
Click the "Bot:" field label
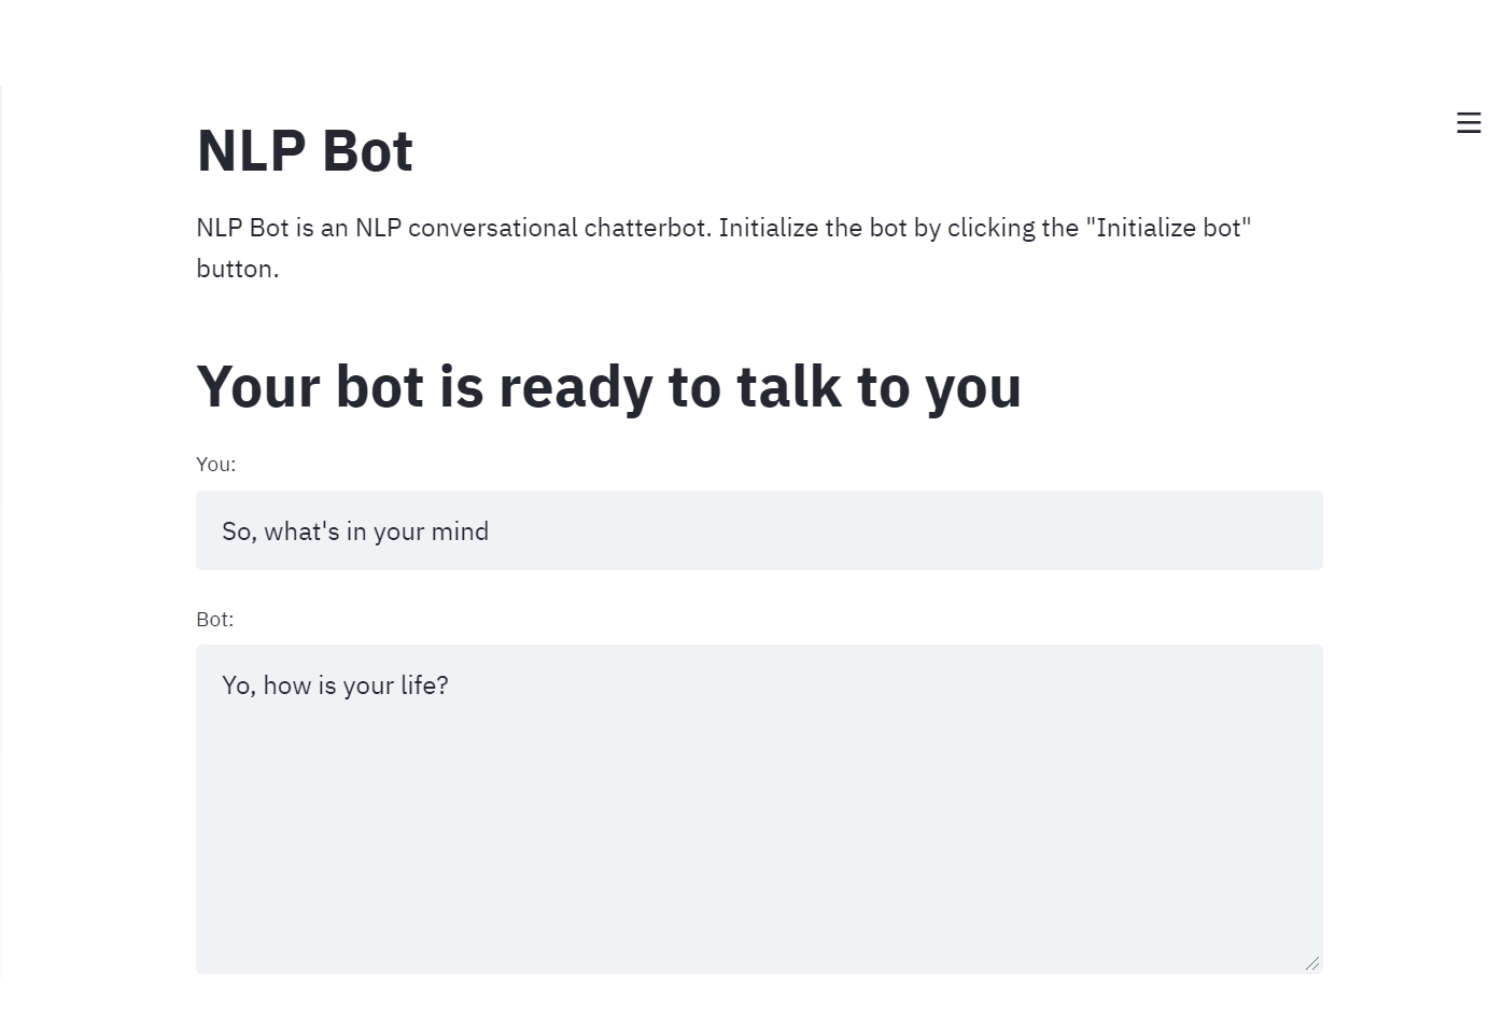215,619
